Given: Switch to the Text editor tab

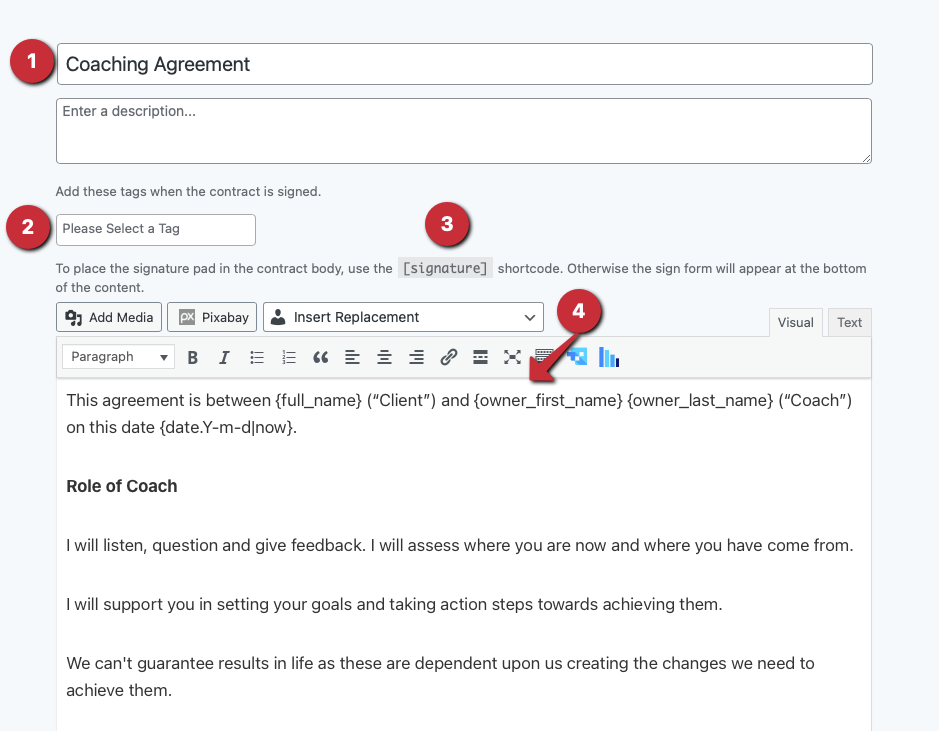Looking at the screenshot, I should [849, 322].
